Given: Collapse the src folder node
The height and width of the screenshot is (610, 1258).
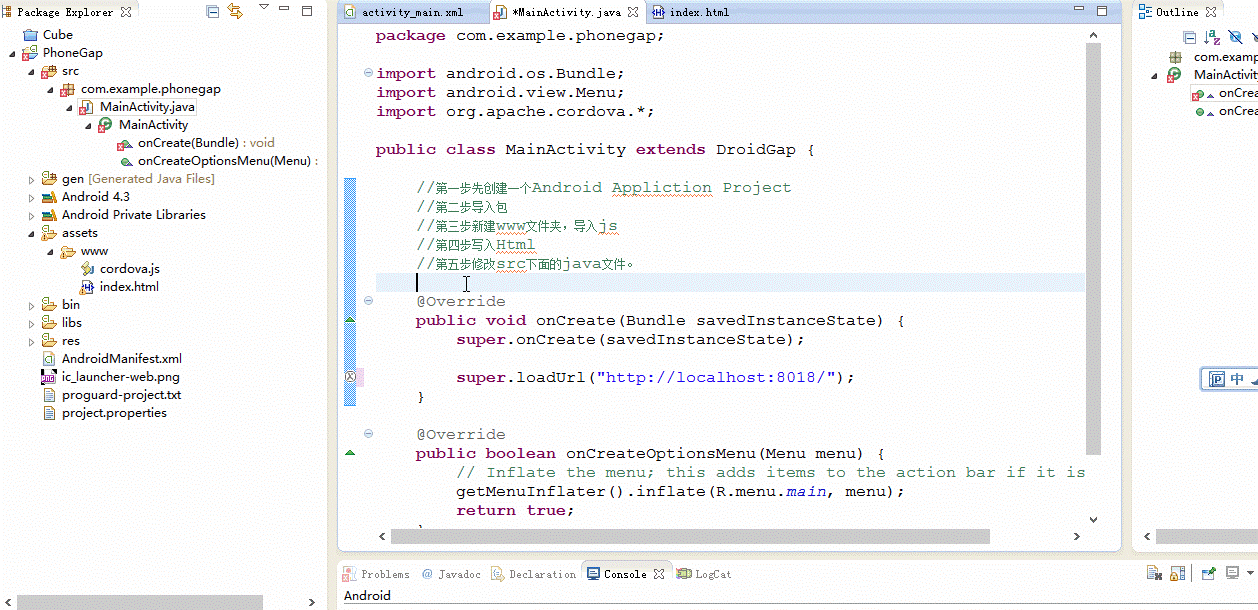Looking at the screenshot, I should pos(31,71).
